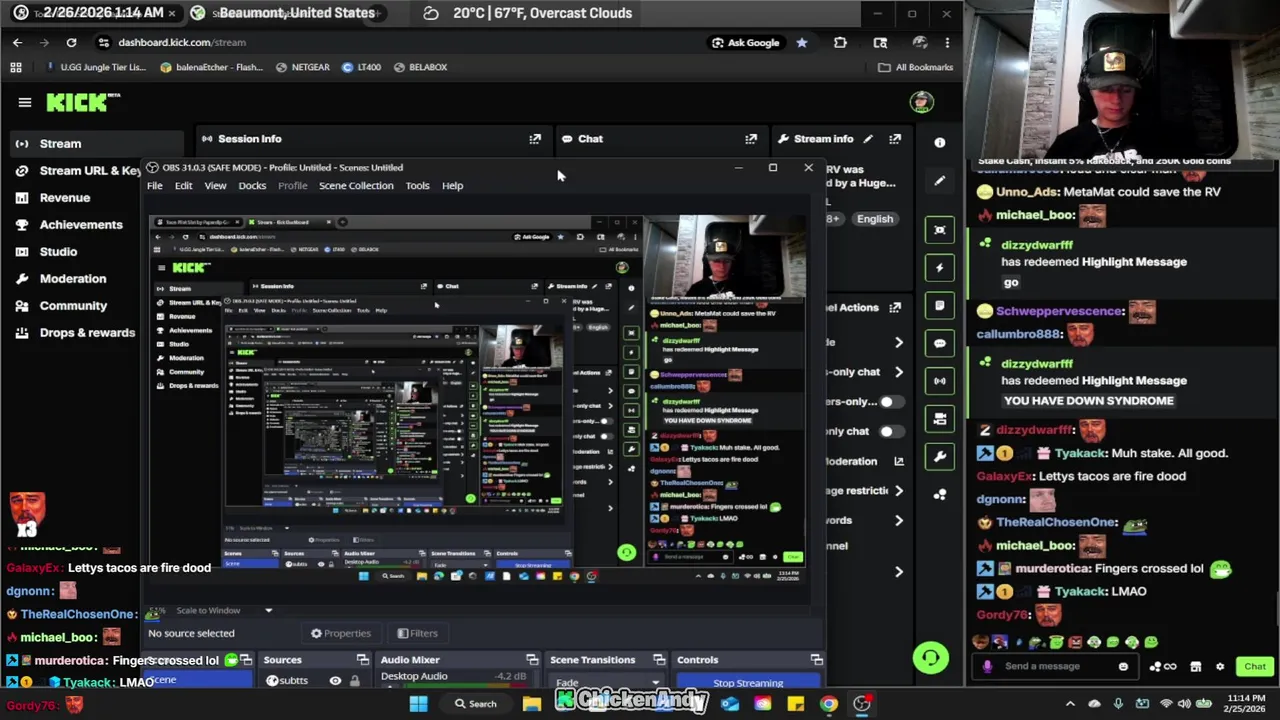Toggle visibility of subtts source

pos(335,681)
